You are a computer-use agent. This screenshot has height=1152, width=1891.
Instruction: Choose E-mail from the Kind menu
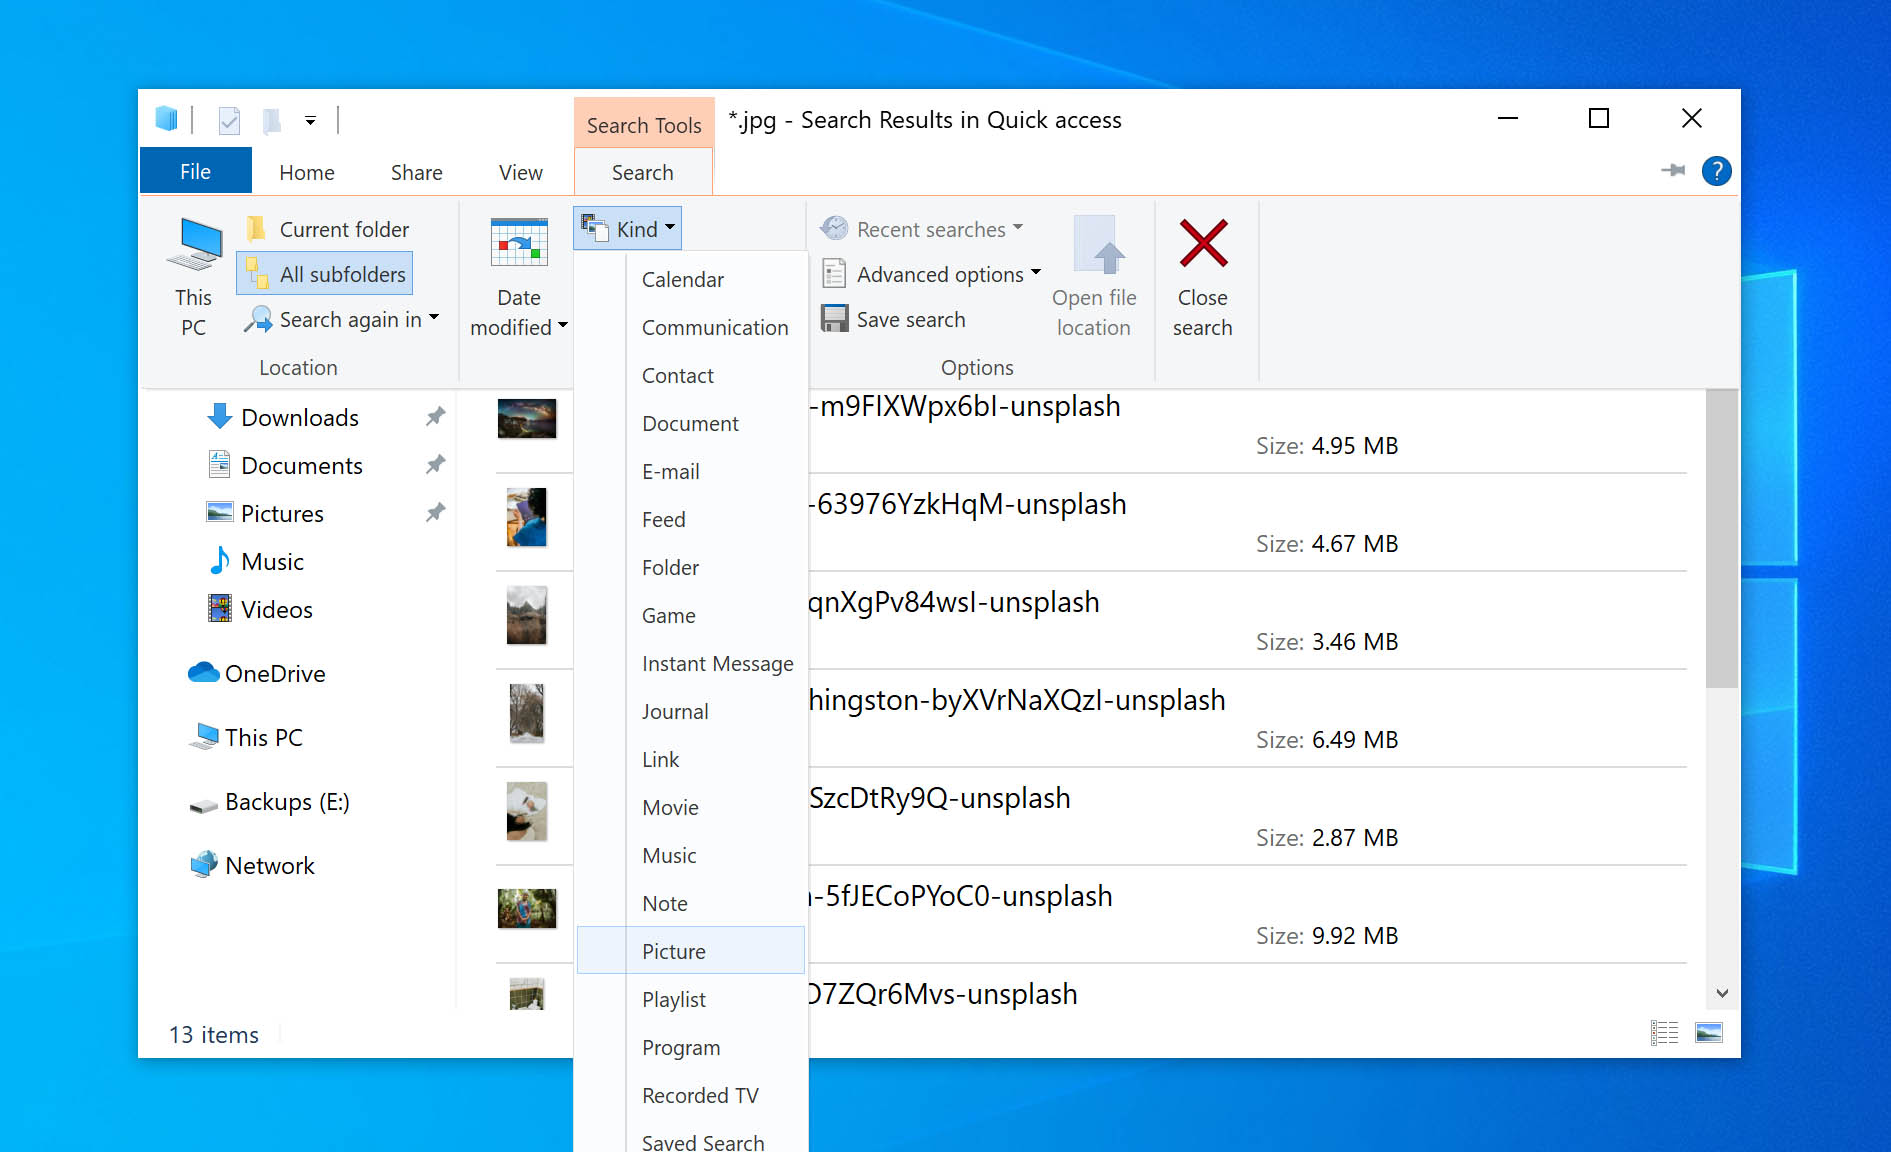pos(691,472)
